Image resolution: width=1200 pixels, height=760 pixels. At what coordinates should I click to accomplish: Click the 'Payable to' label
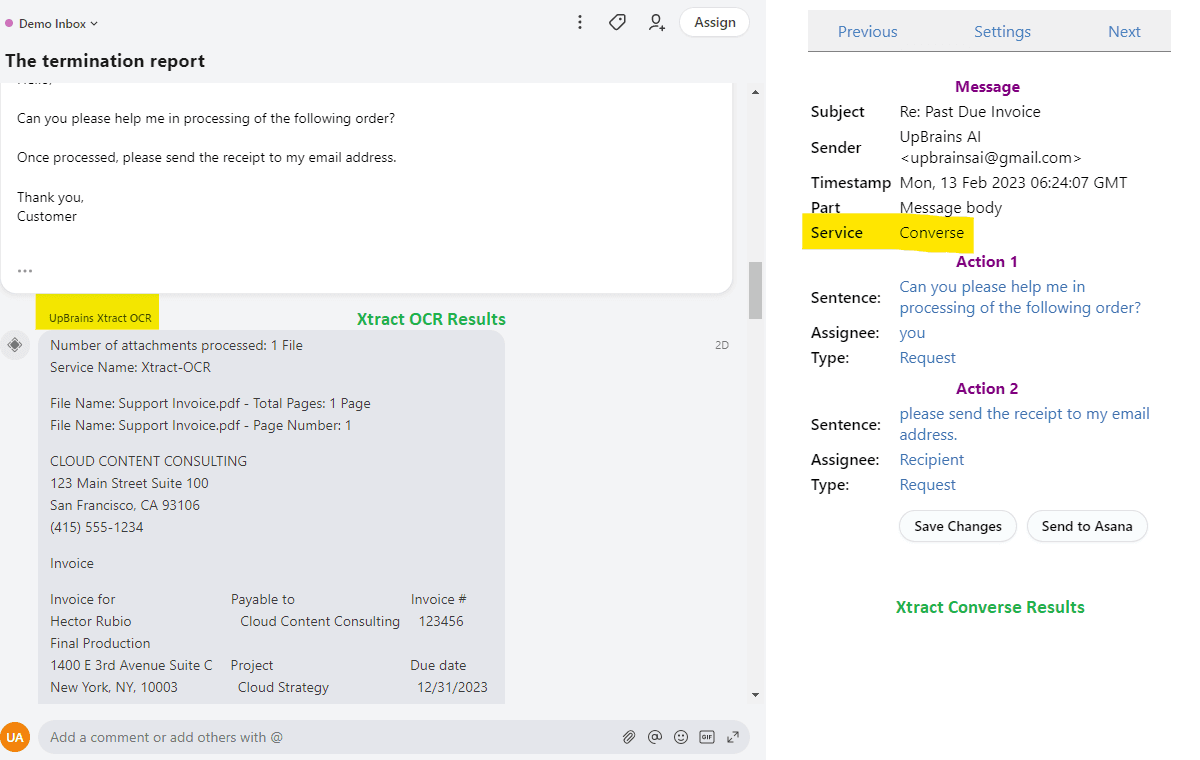click(x=263, y=599)
